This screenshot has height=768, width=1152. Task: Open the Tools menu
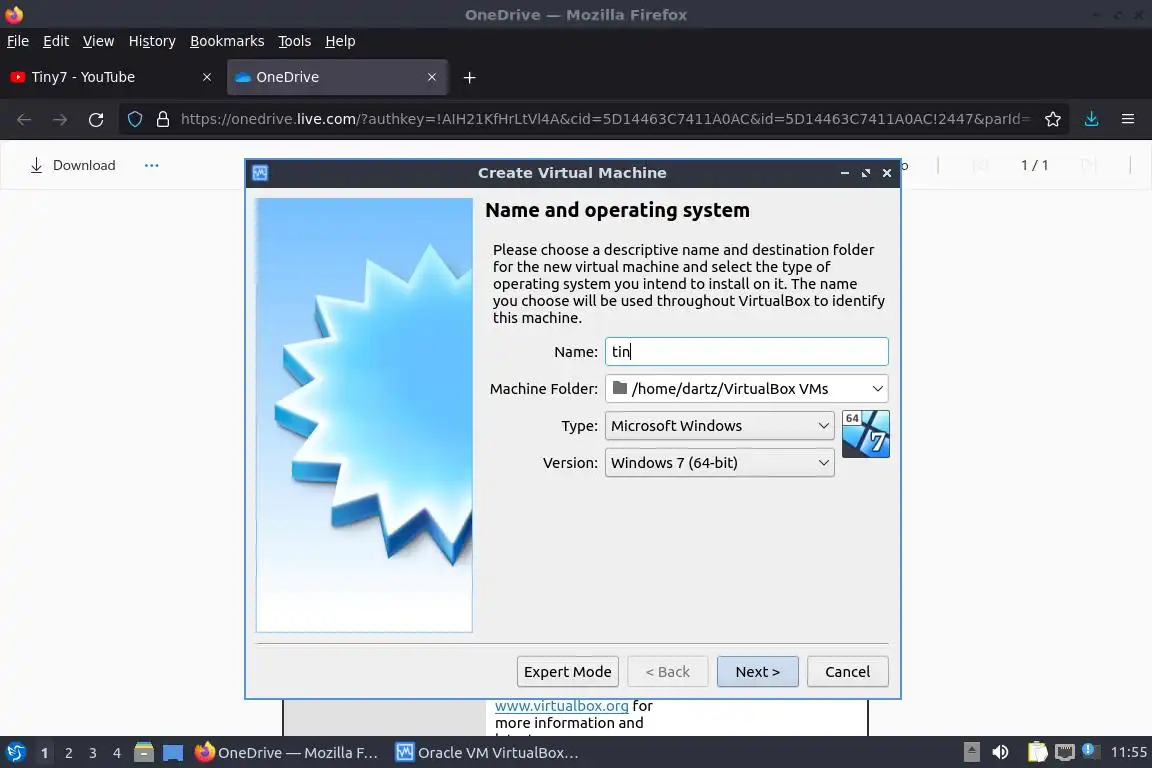[x=295, y=41]
